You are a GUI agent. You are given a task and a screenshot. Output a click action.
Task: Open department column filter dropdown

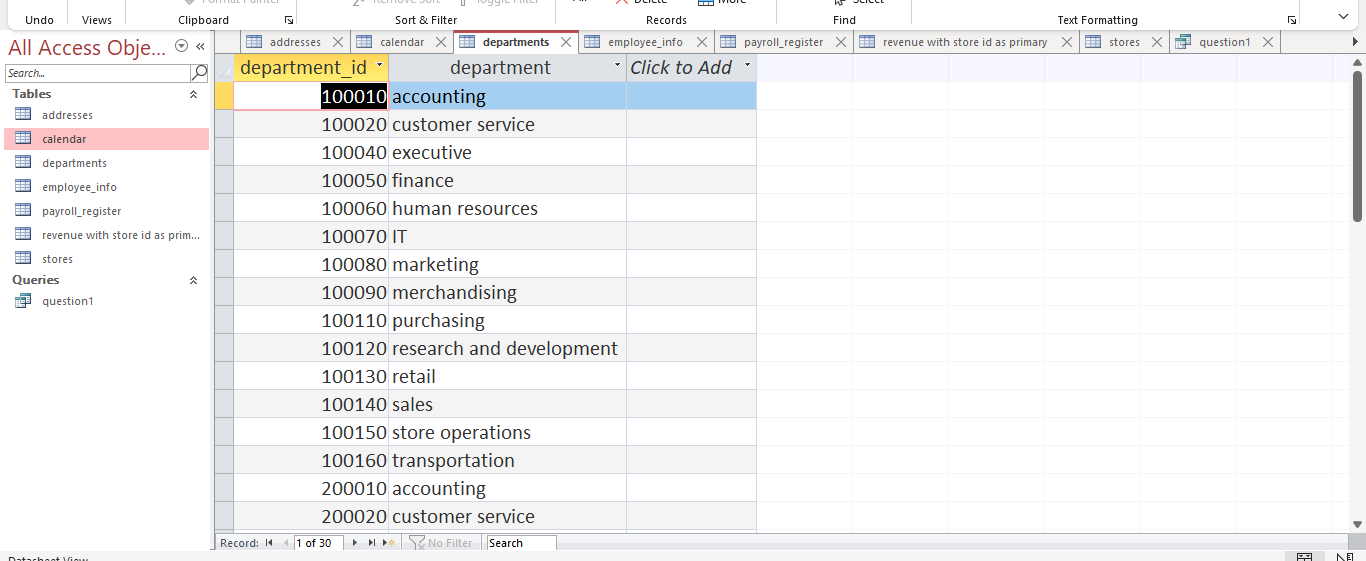tap(617, 66)
